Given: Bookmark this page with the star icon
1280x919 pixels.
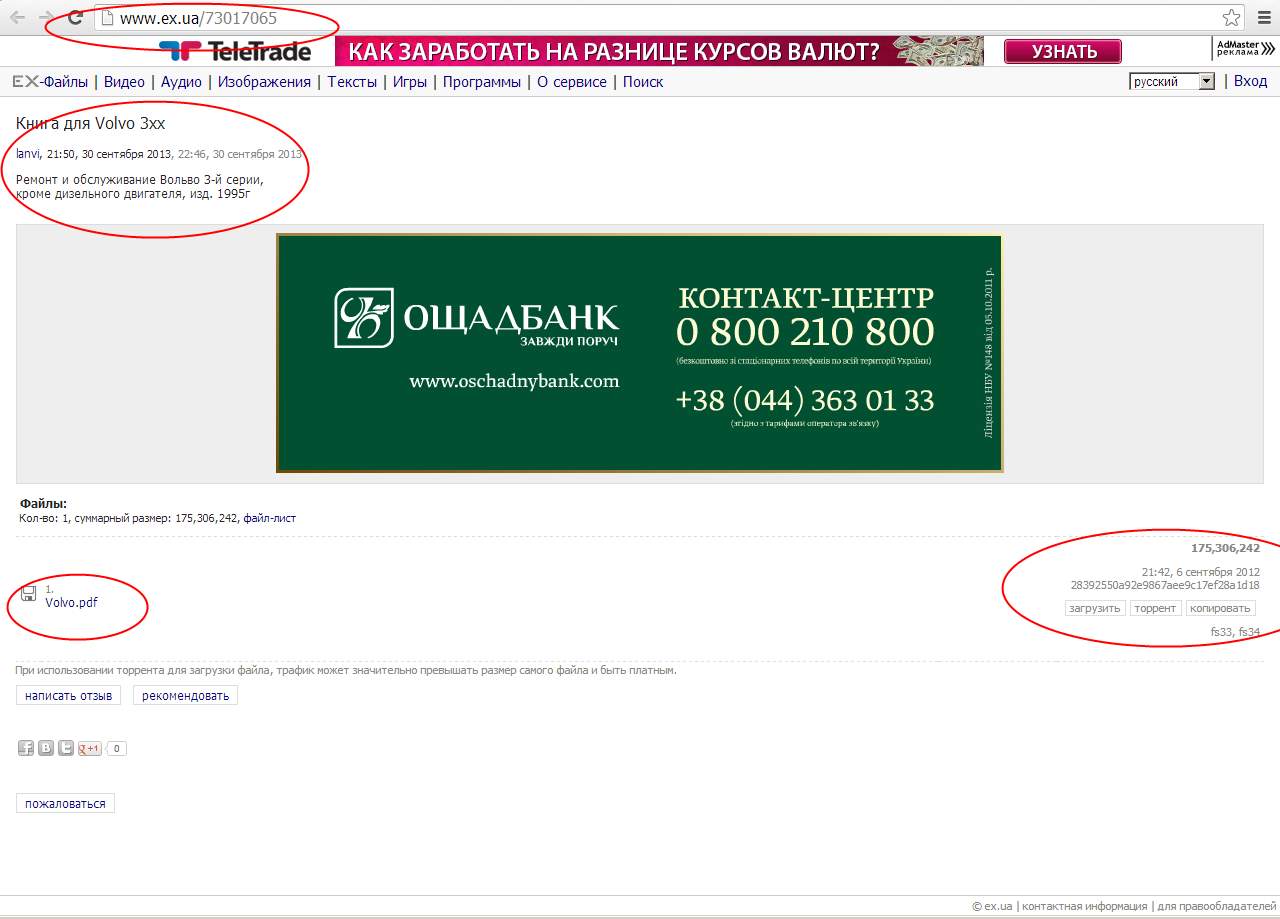Looking at the screenshot, I should 1231,18.
